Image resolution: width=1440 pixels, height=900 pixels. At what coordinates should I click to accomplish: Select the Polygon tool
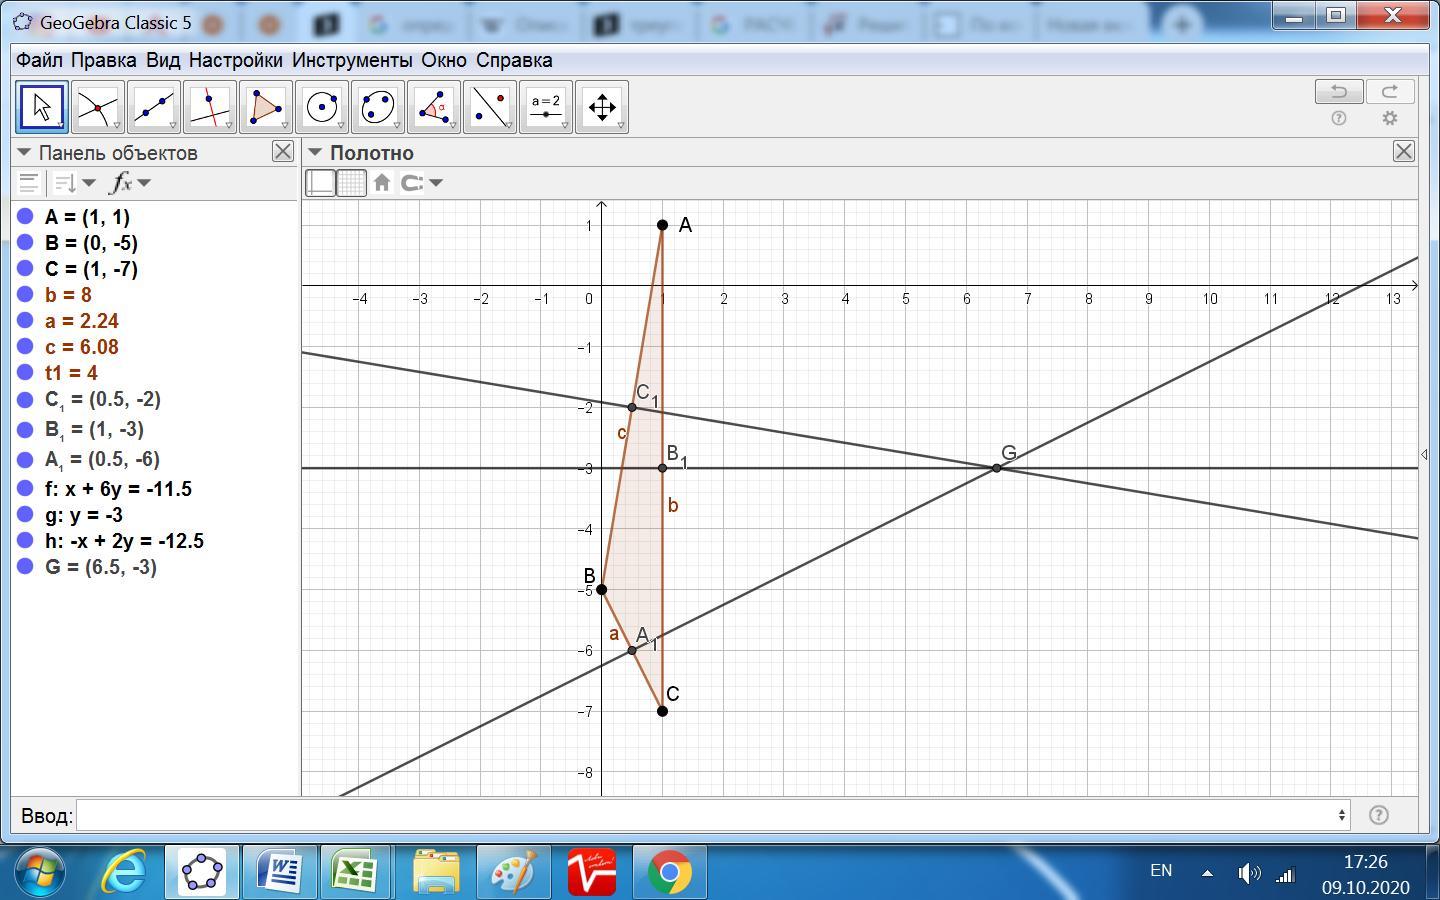click(266, 107)
